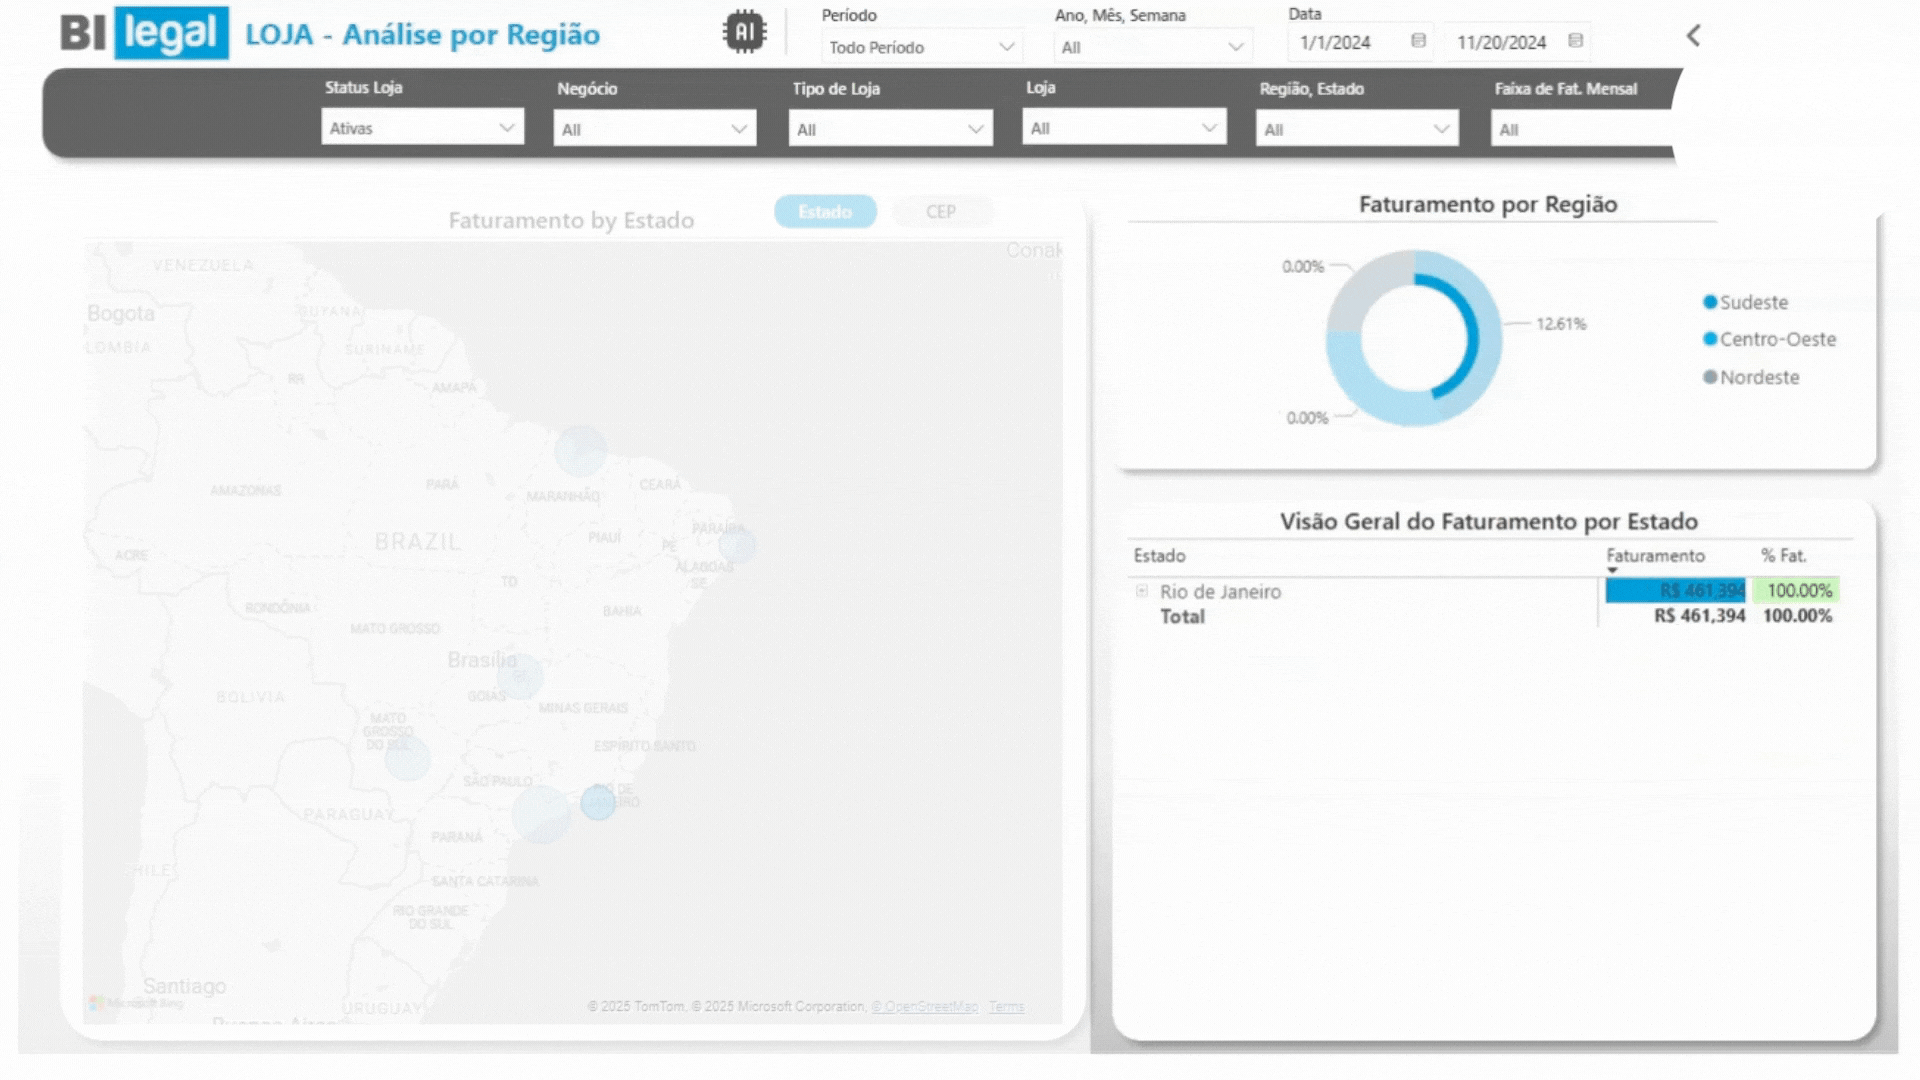
Task: Click the Rio de Janeiro map bubble
Action: pos(598,803)
